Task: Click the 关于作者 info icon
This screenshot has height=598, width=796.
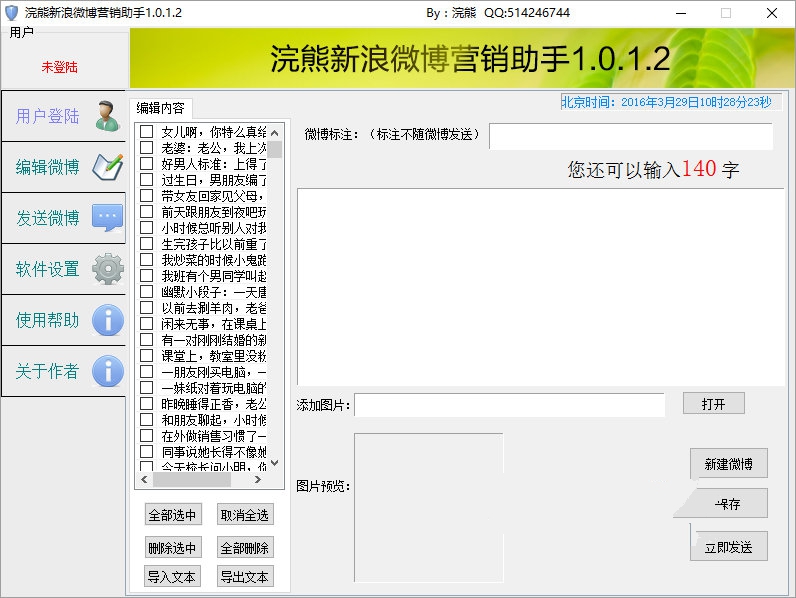Action: [108, 371]
